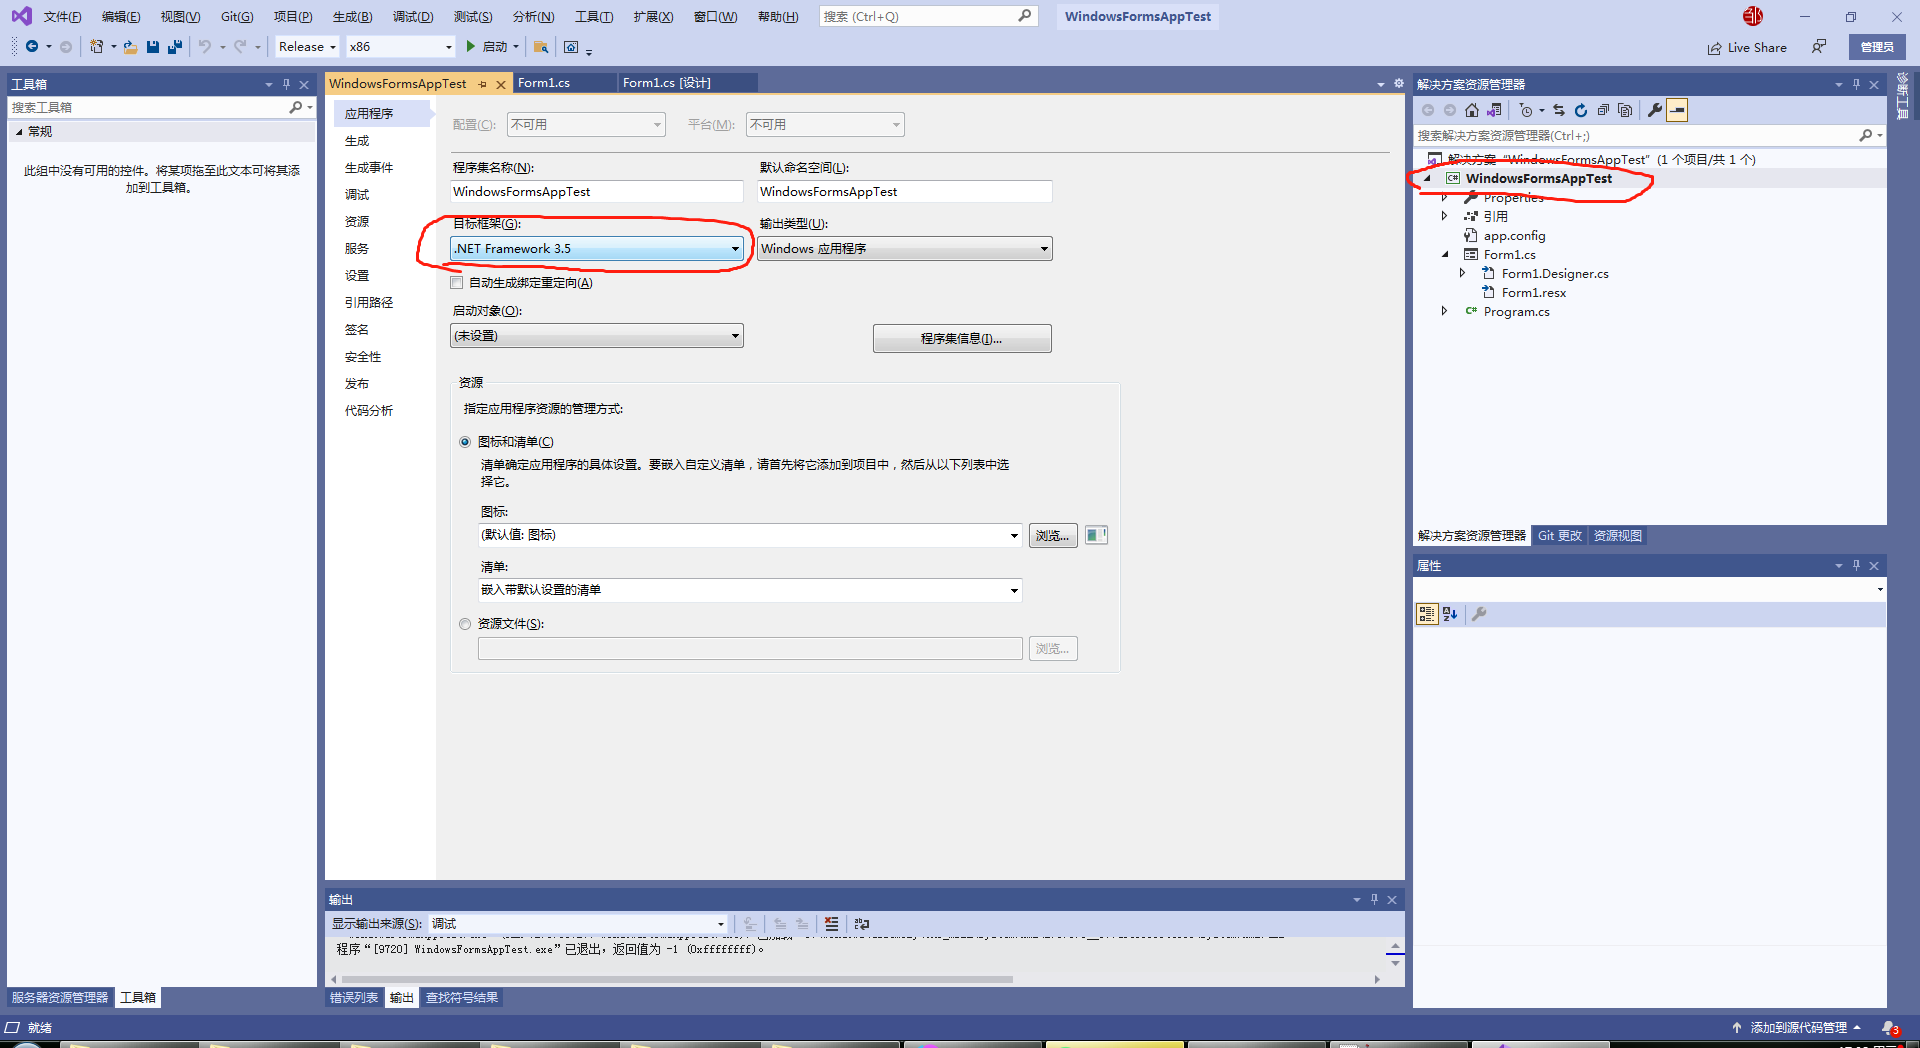The image size is (1920, 1048).
Task: Click the assembly name input field
Action: pos(597,192)
